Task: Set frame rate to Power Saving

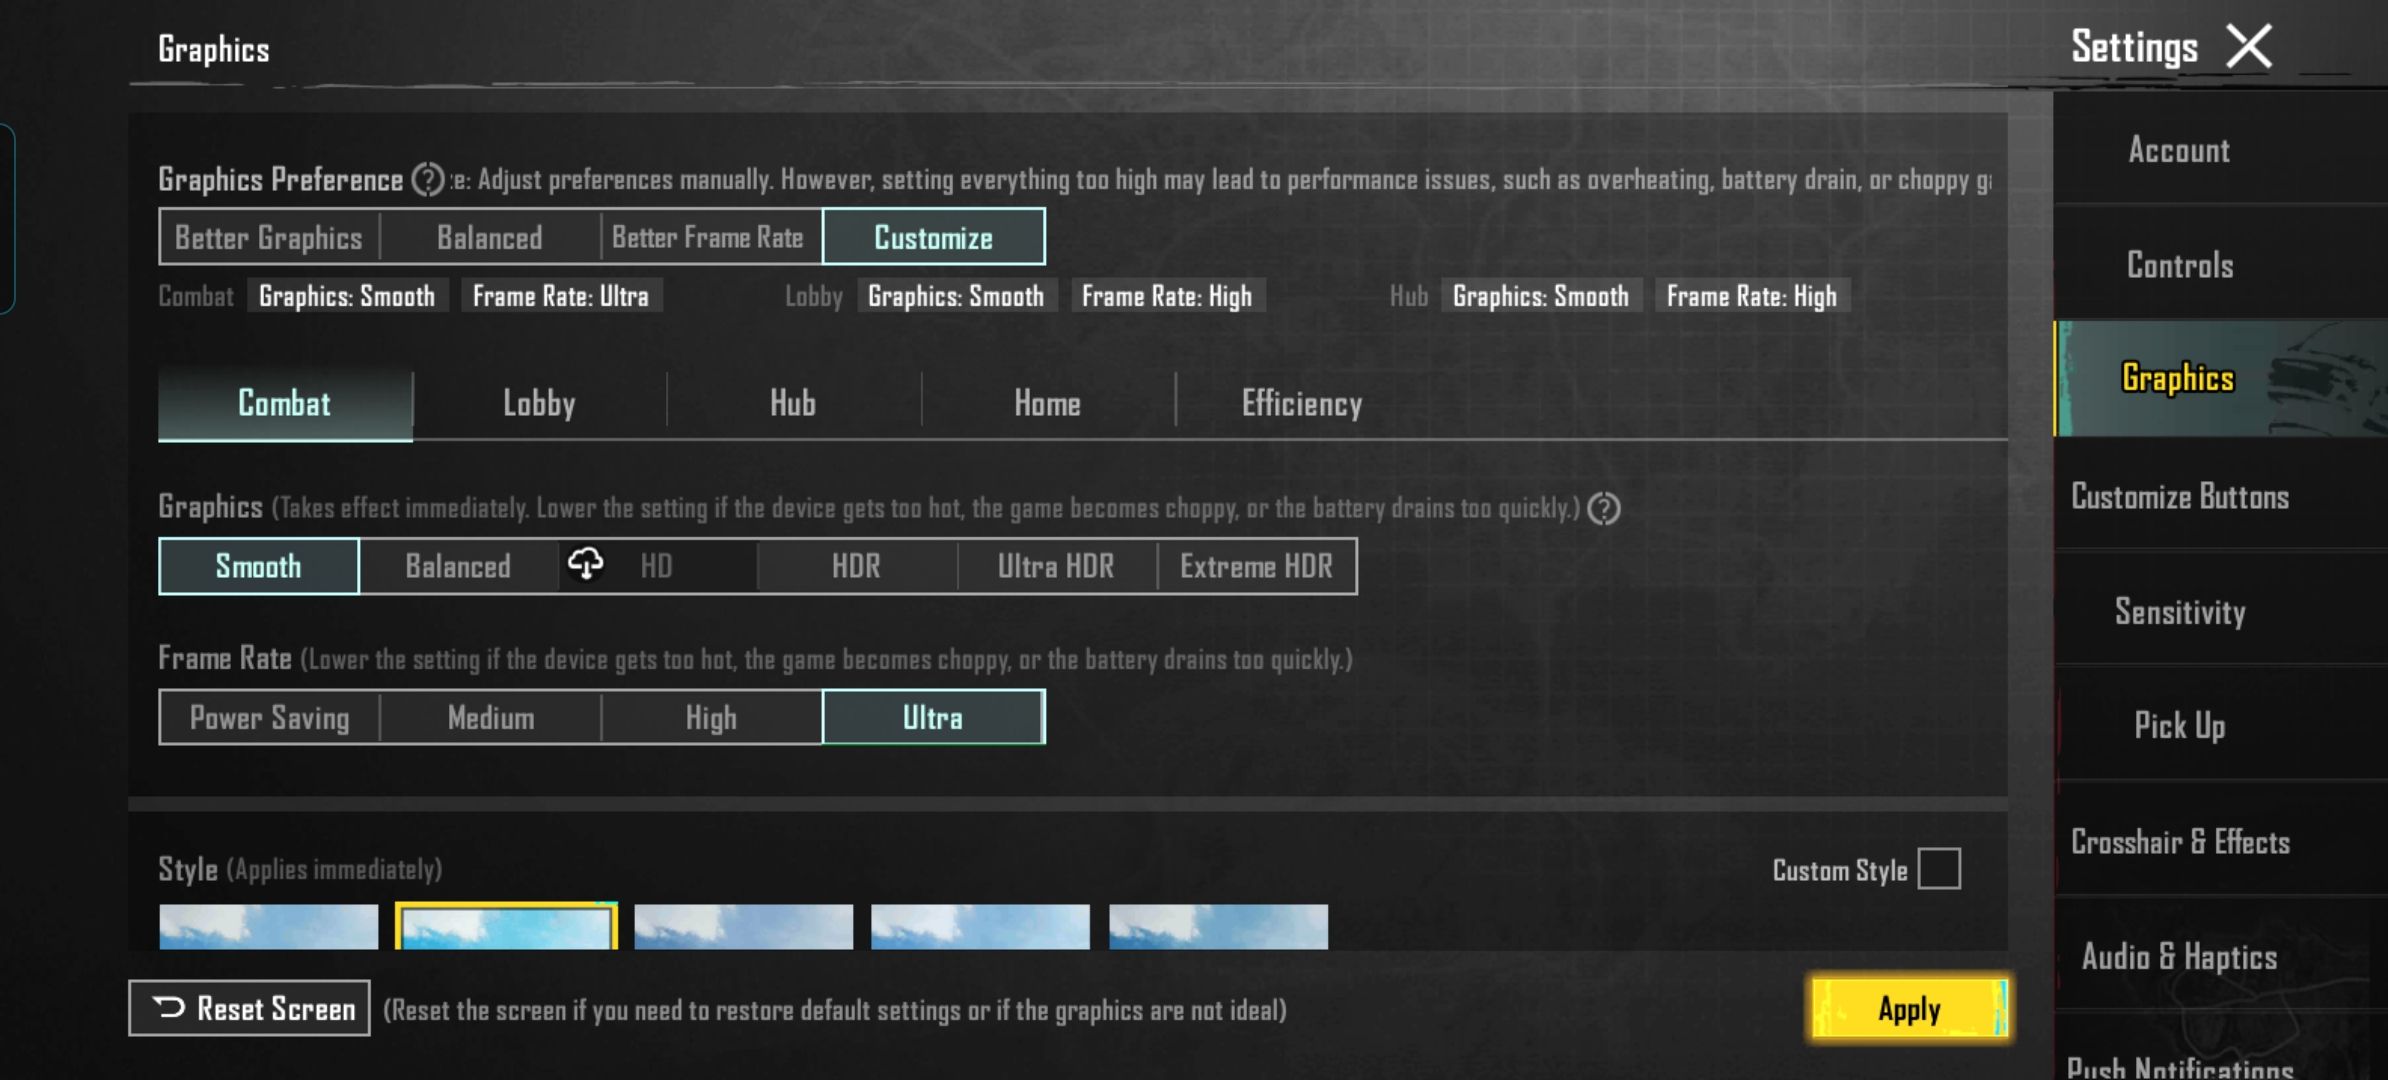Action: (270, 718)
